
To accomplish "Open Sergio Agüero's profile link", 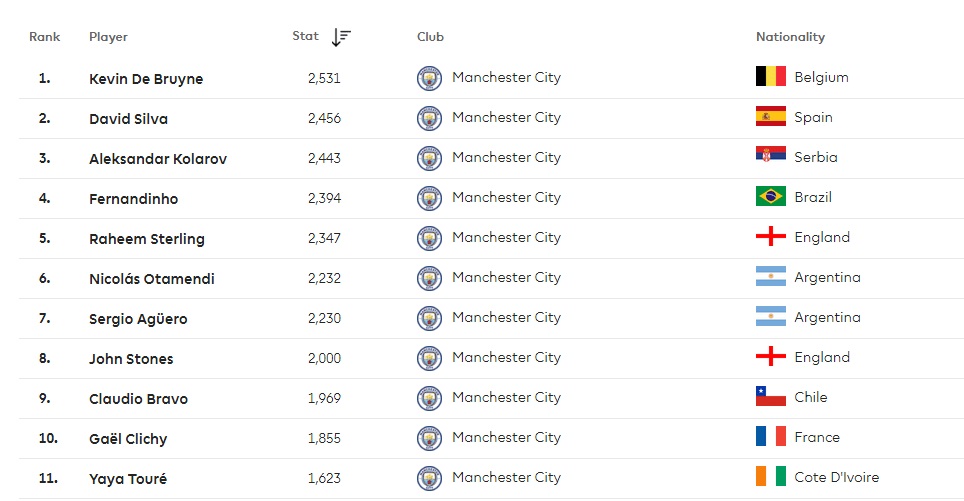I will pos(138,319).
